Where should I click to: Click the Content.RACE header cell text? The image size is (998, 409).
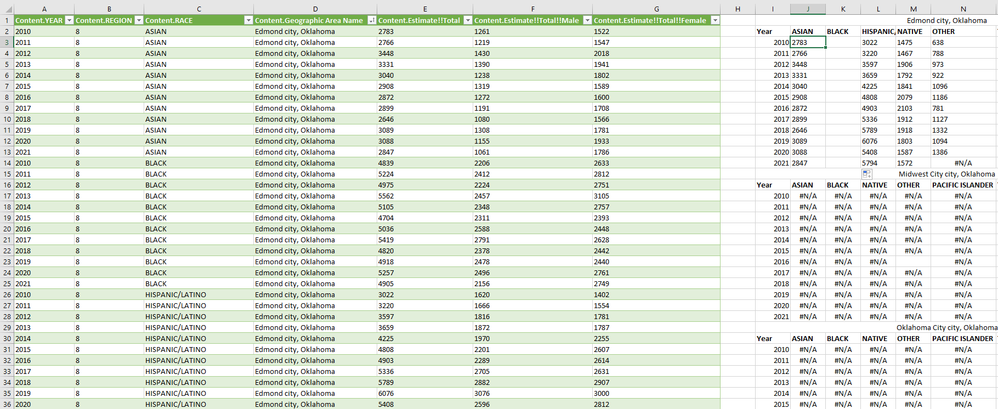click(x=174, y=20)
